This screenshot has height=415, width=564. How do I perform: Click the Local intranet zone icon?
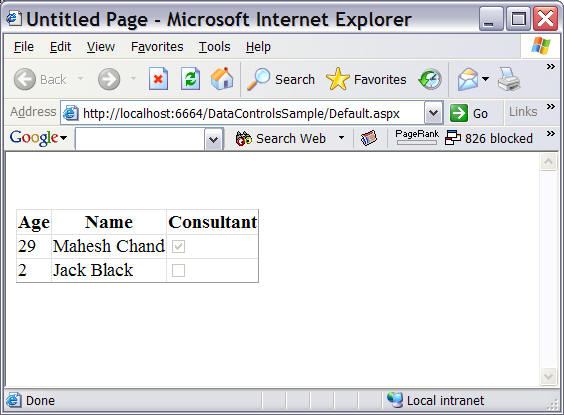click(x=395, y=400)
